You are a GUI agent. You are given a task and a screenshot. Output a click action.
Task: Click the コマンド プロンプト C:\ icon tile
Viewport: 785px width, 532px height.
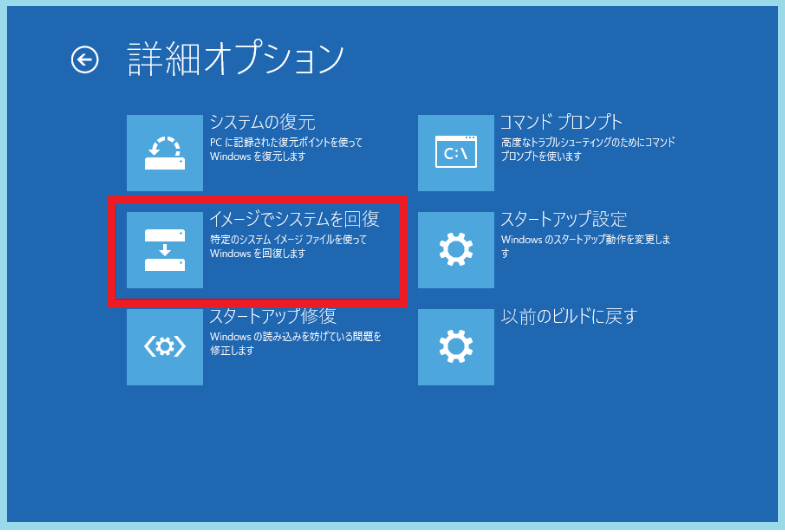(456, 153)
